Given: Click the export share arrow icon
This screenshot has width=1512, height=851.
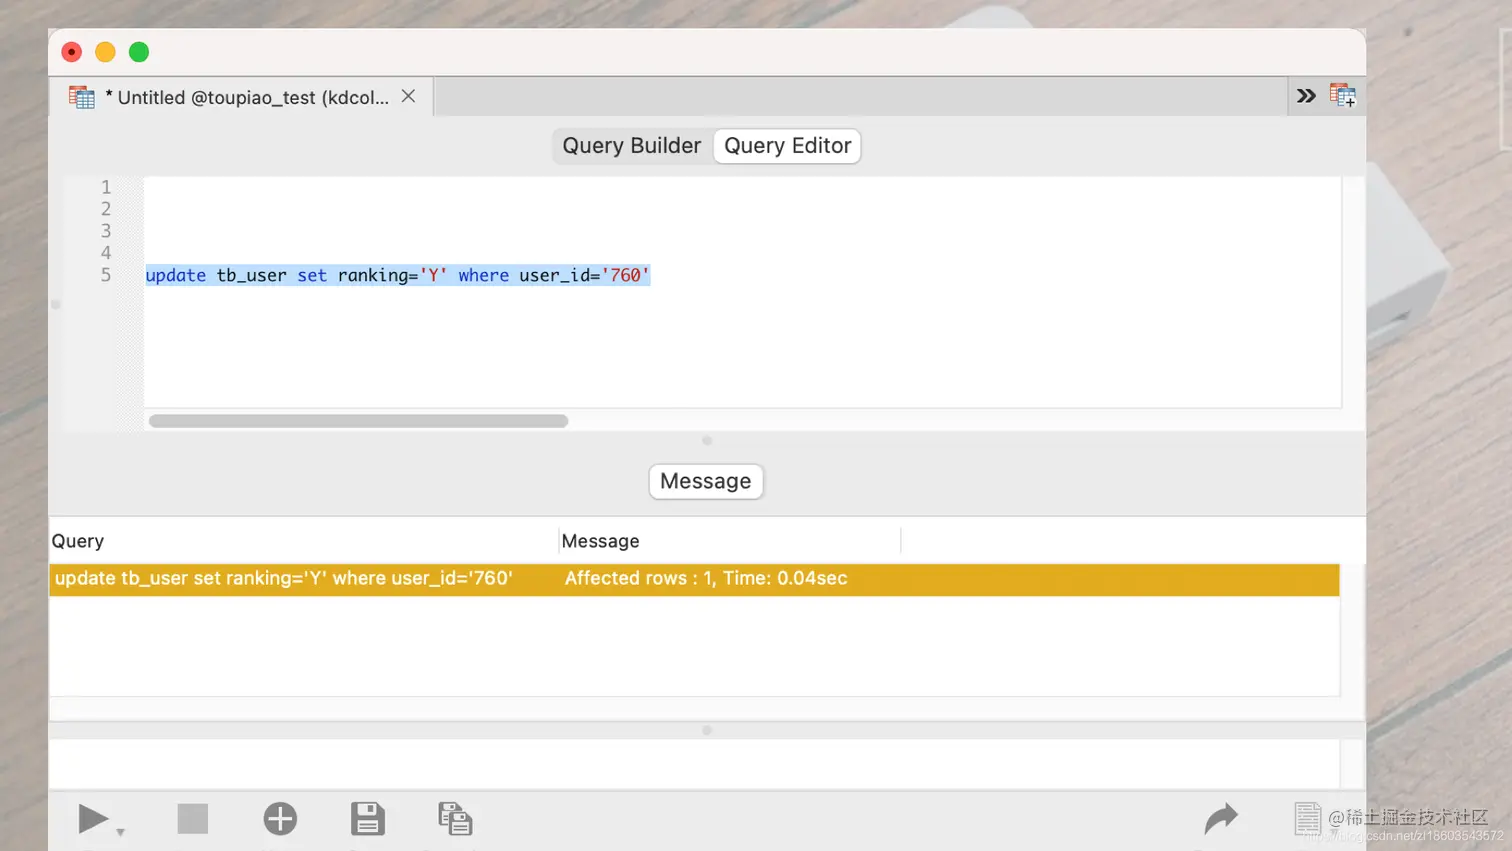Looking at the screenshot, I should tap(1221, 819).
